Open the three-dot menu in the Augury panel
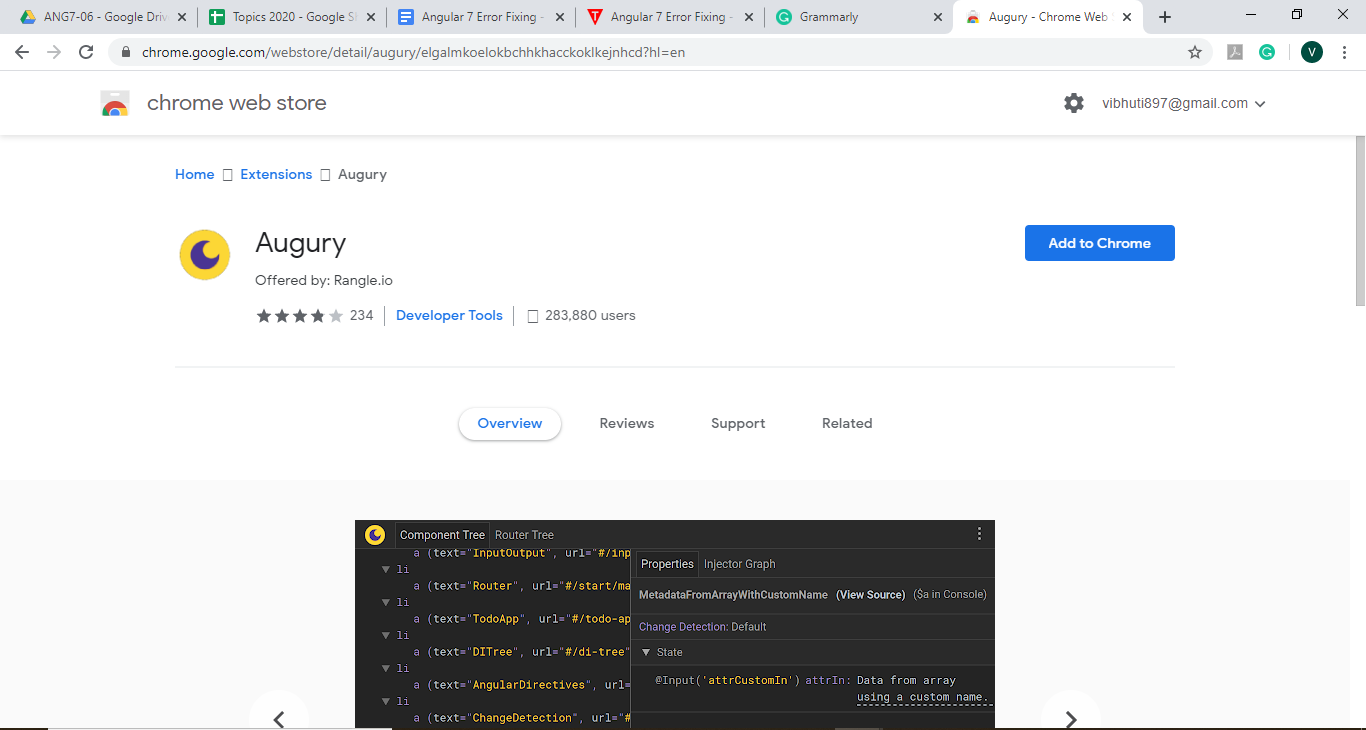The width and height of the screenshot is (1366, 730). [x=979, y=534]
